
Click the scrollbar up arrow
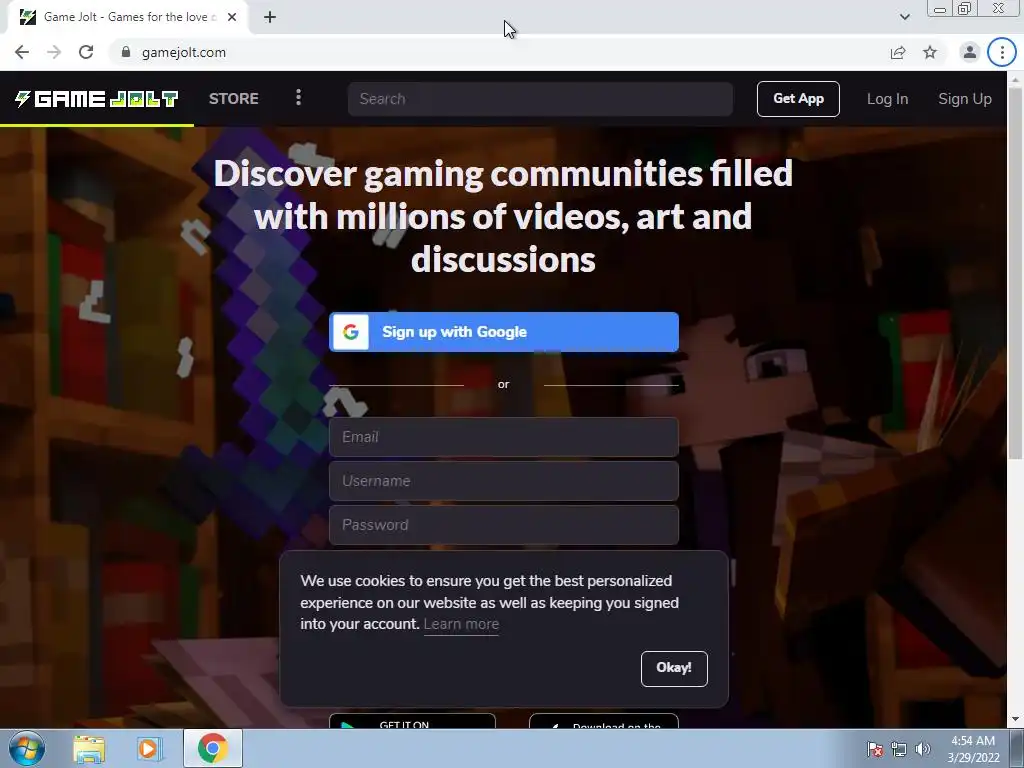[1016, 78]
